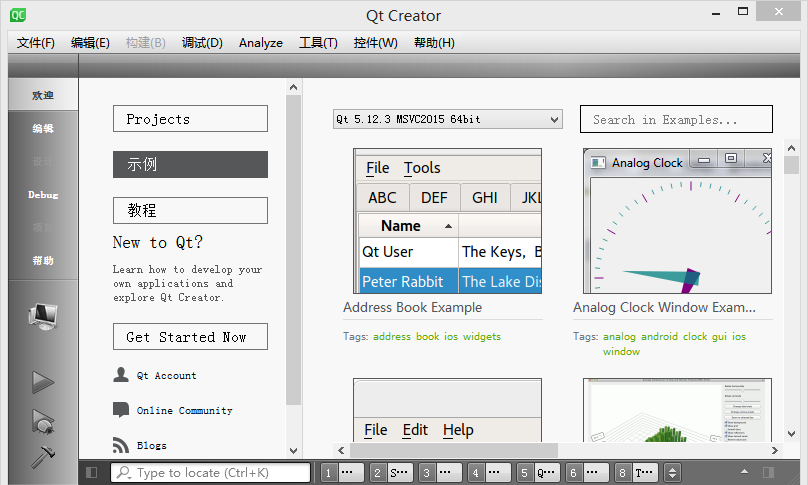Click the 'clock' tag
808x485 pixels.
(695, 337)
